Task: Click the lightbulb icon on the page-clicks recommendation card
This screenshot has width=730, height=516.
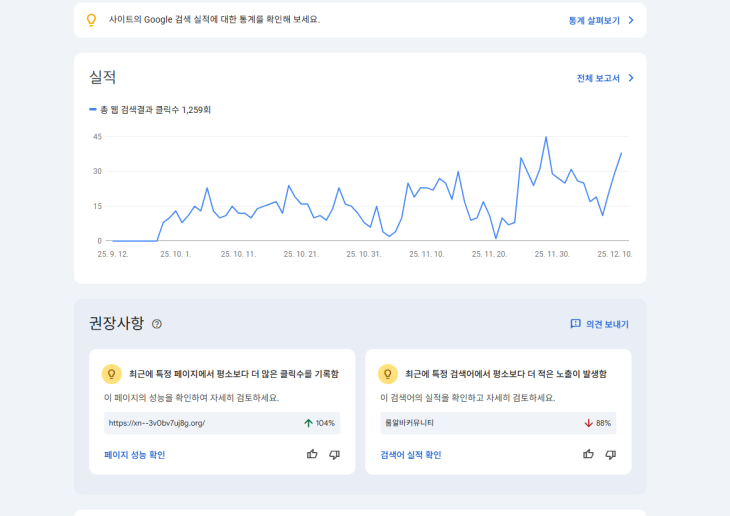Action: tap(111, 374)
